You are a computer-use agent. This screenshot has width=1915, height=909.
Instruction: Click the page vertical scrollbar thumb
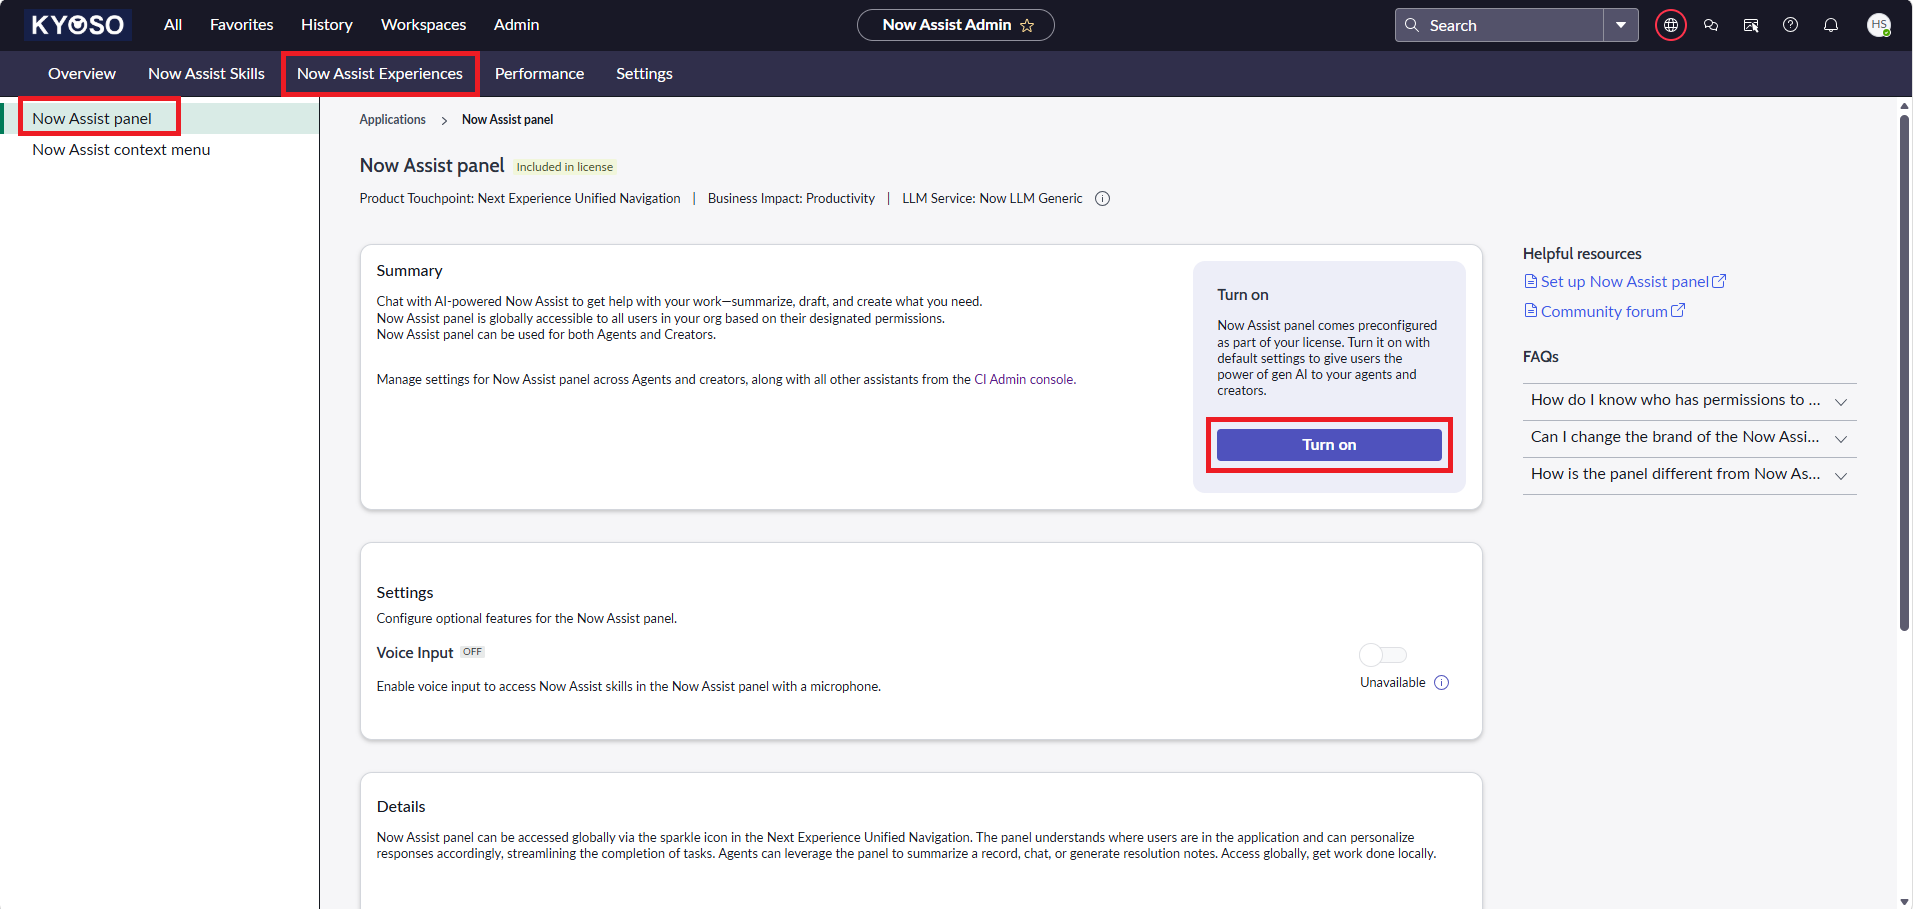[x=1905, y=373]
